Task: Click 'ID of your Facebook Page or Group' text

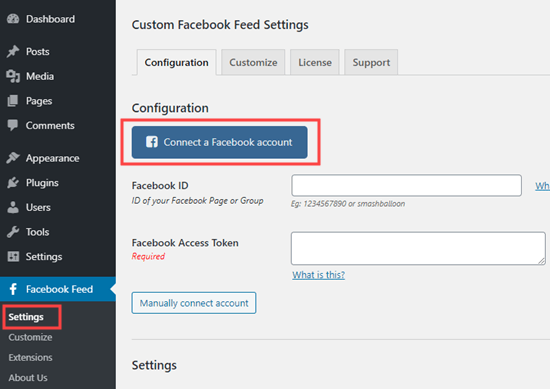Action: point(197,201)
